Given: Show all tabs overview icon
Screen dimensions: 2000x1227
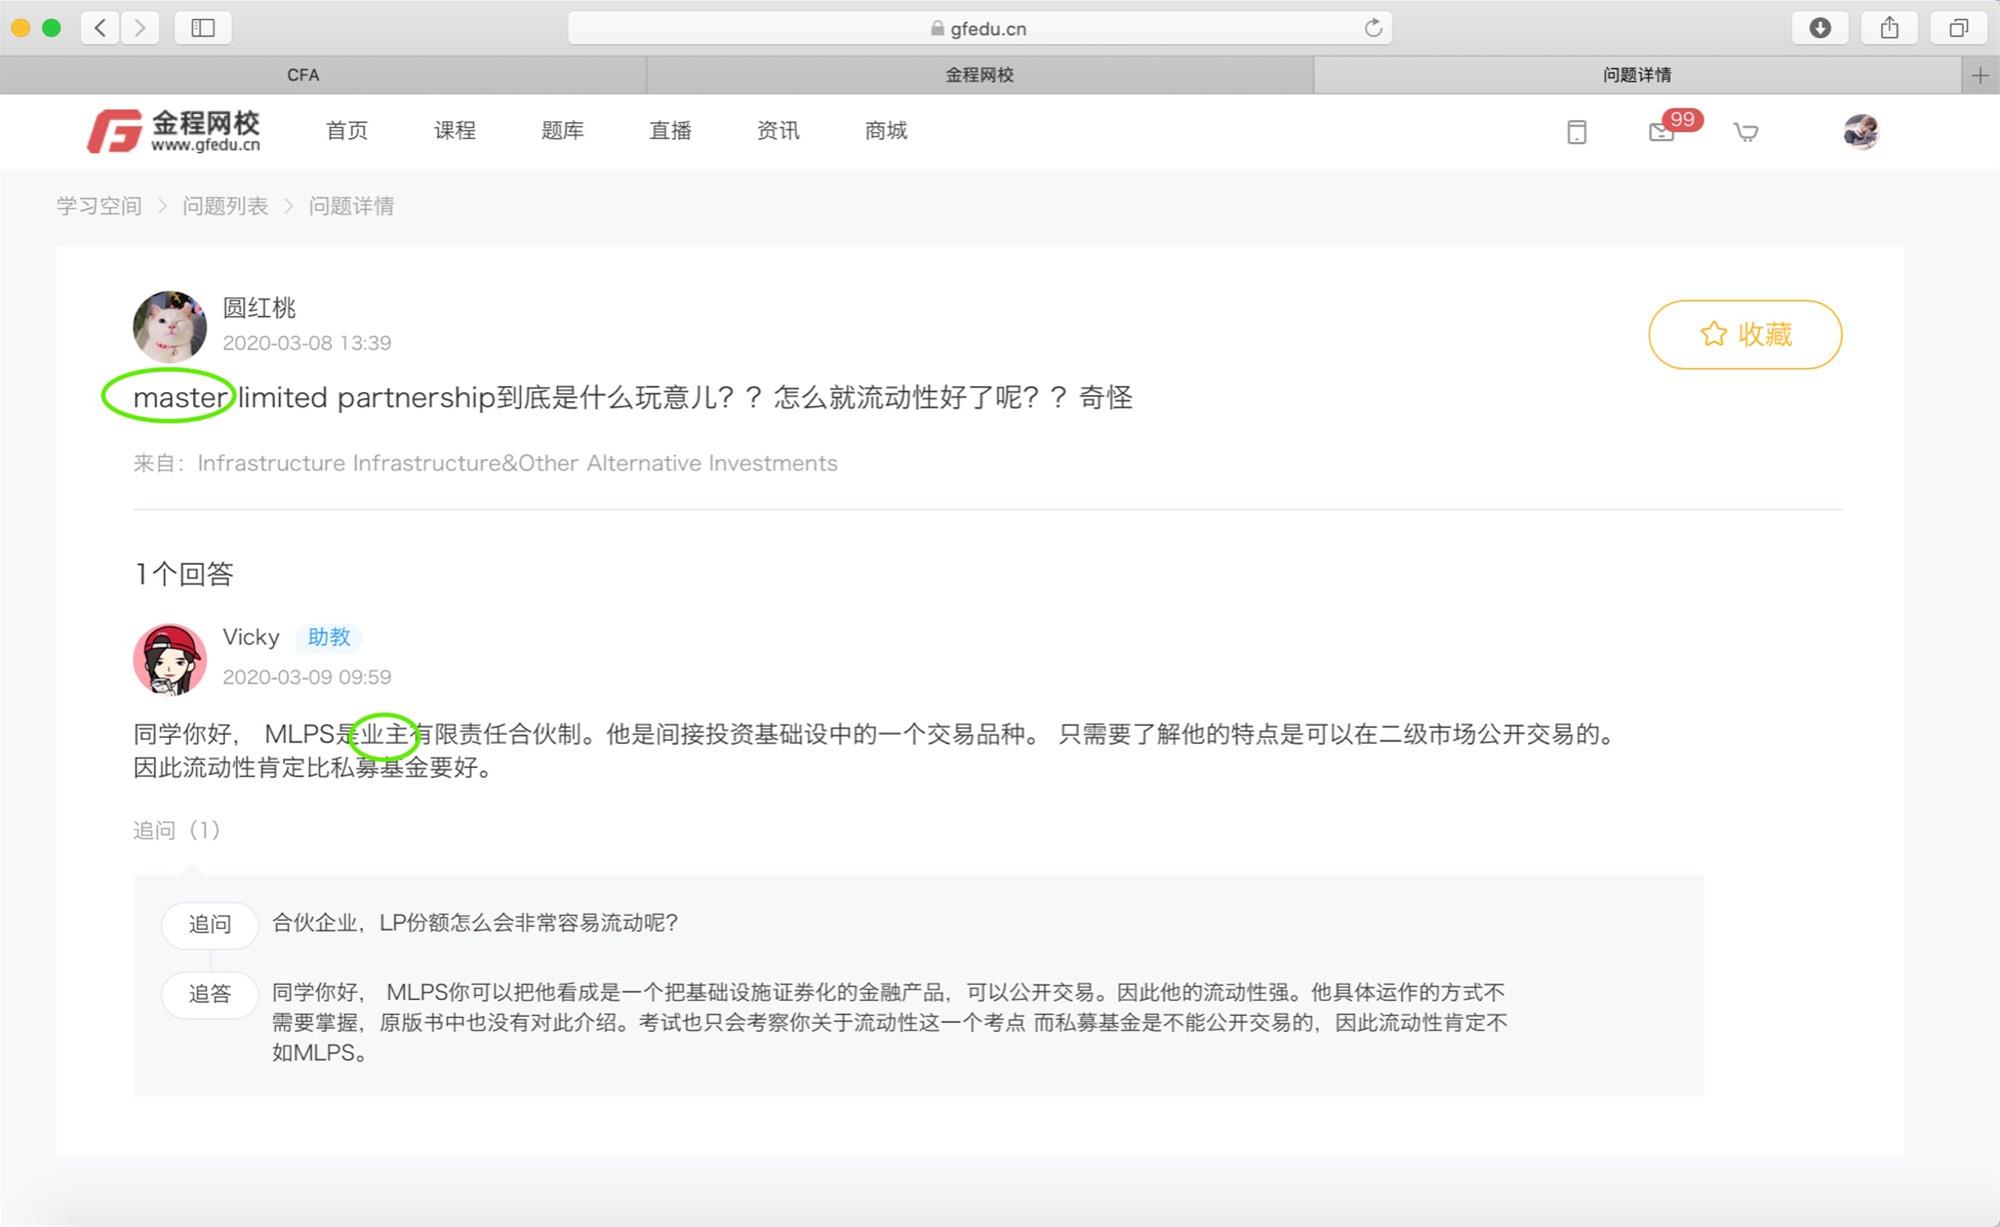Looking at the screenshot, I should pyautogui.click(x=1958, y=28).
